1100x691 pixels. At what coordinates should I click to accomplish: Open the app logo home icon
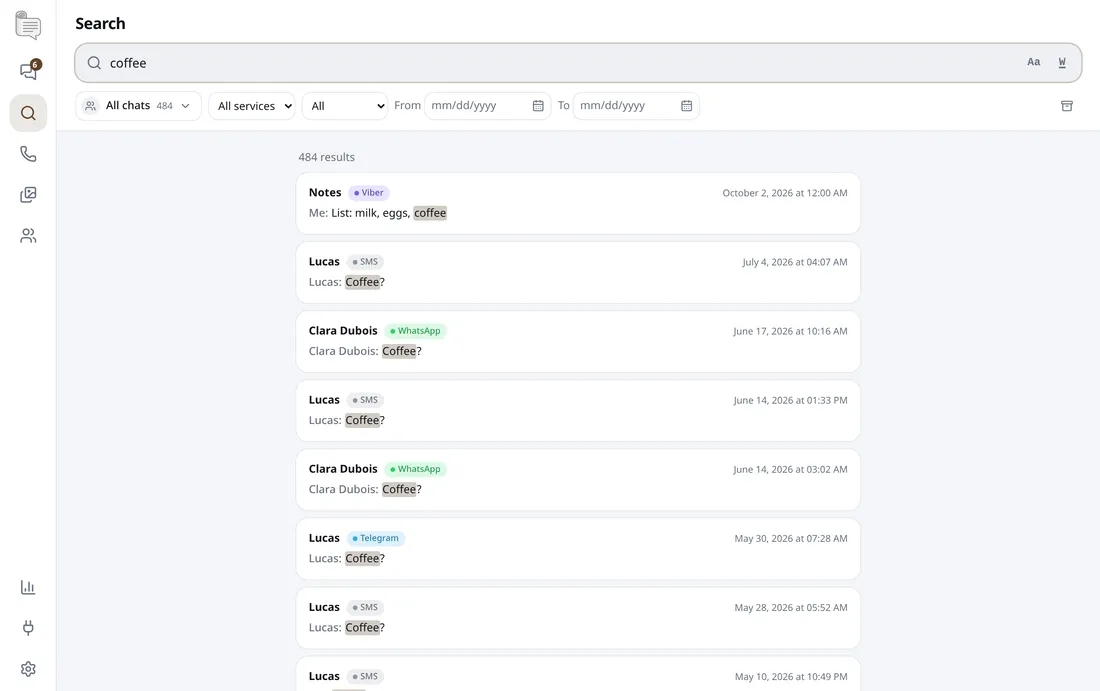click(28, 25)
